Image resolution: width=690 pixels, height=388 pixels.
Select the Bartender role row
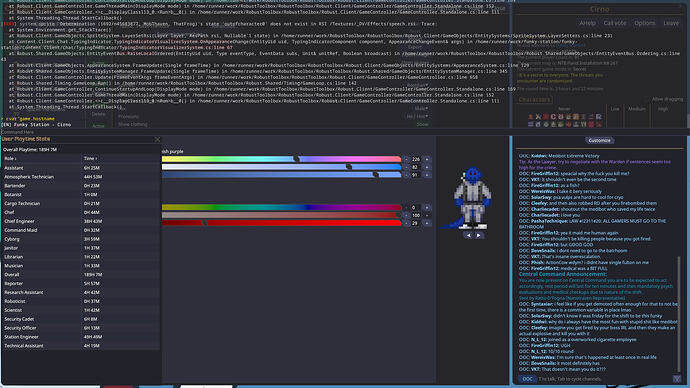click(x=81, y=186)
